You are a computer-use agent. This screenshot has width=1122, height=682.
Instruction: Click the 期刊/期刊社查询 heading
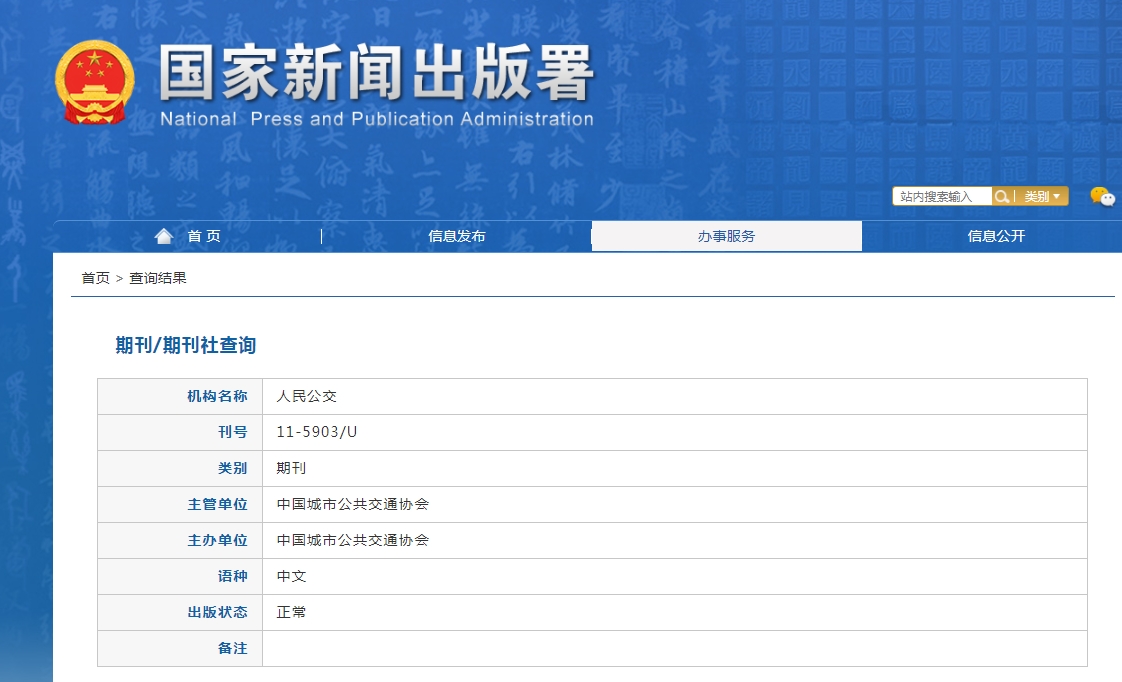point(186,345)
